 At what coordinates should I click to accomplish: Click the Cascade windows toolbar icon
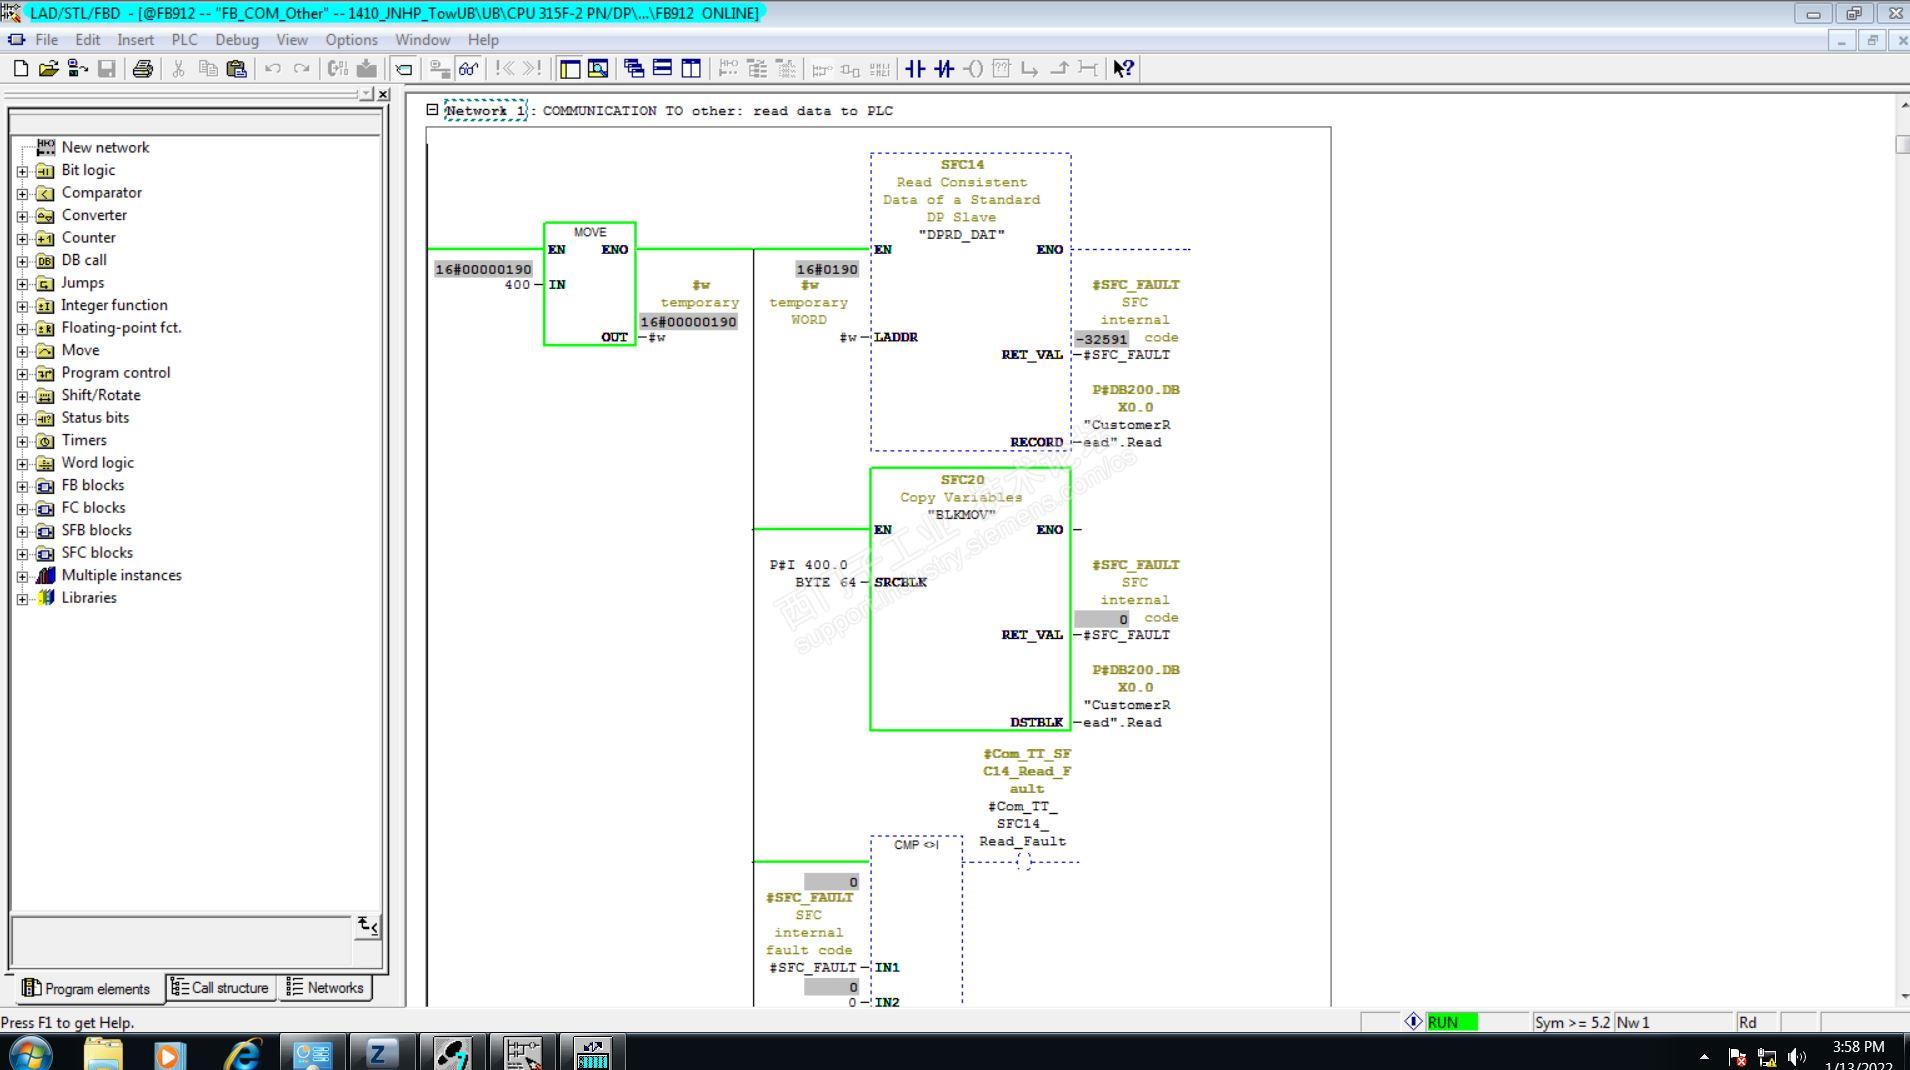point(634,69)
